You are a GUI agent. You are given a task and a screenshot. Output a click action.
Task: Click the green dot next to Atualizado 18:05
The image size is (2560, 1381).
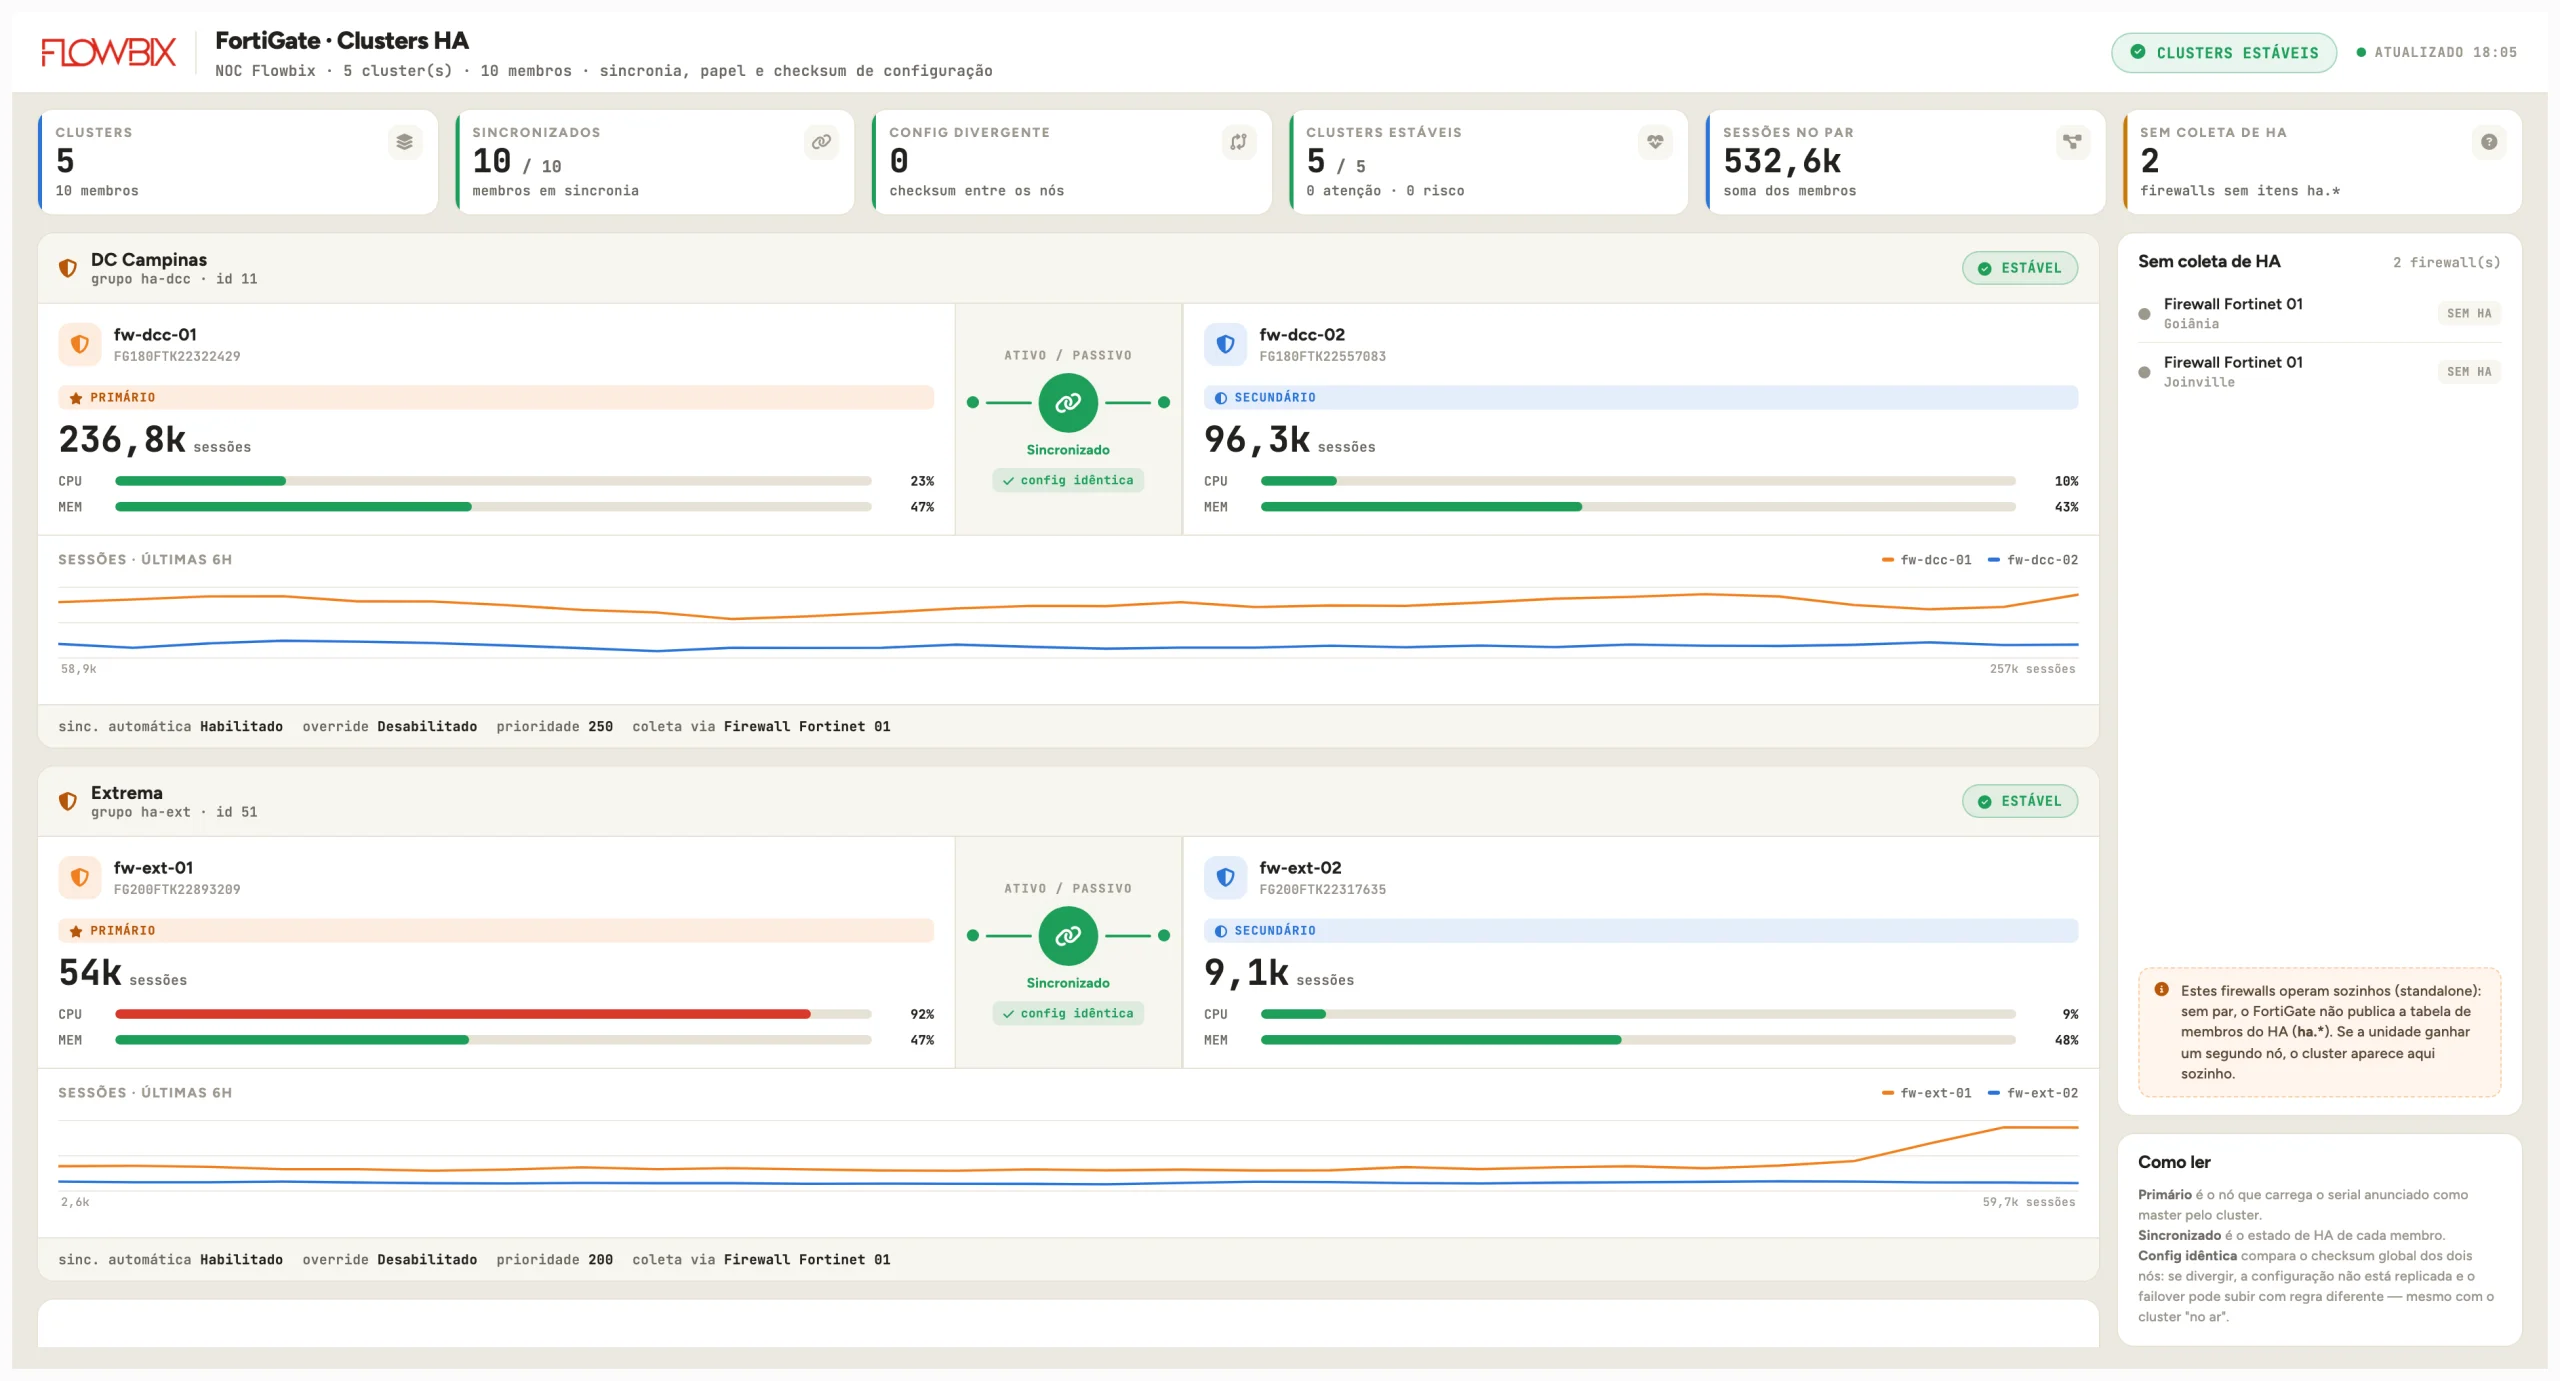(x=2361, y=52)
